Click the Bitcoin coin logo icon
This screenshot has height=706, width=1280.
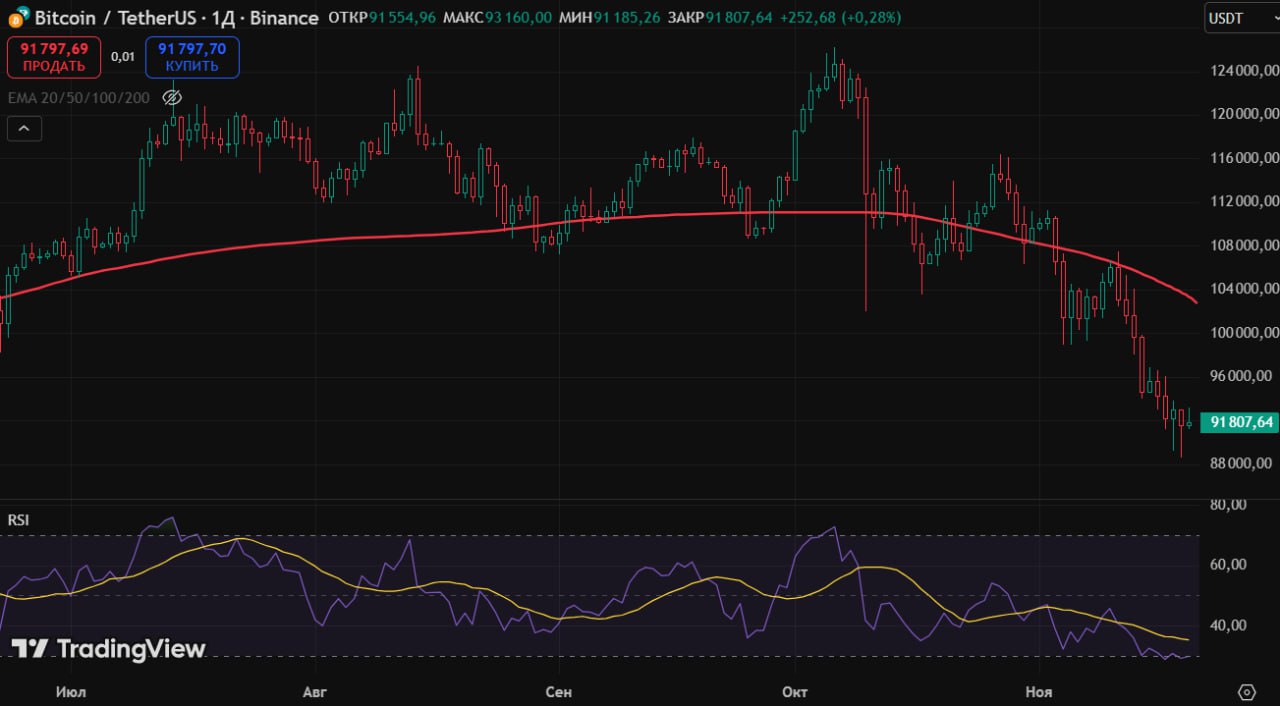point(16,18)
